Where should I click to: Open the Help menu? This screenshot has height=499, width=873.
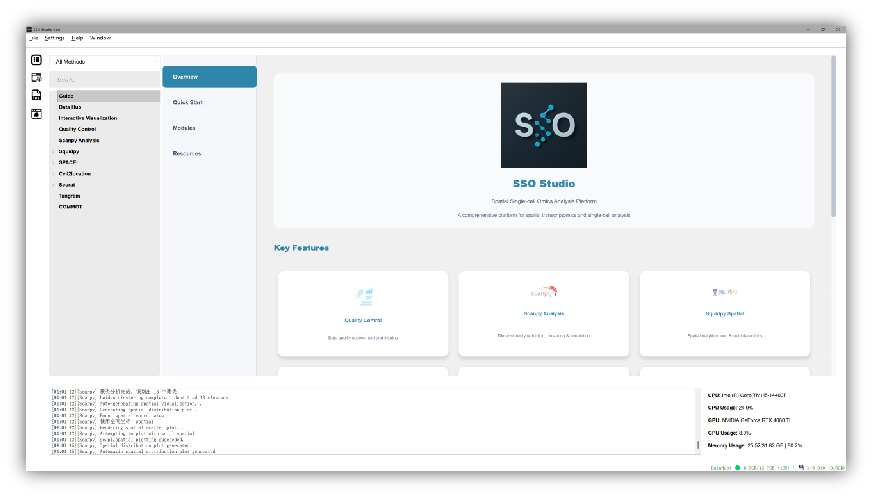click(77, 38)
